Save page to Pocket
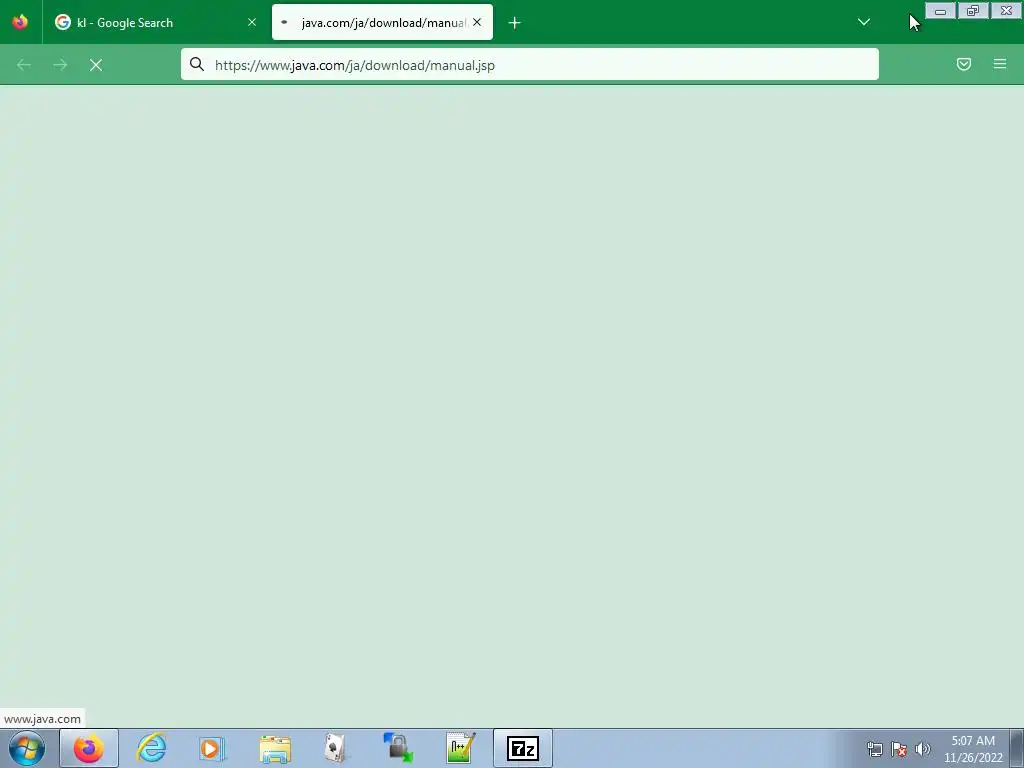Image resolution: width=1024 pixels, height=768 pixels. (963, 64)
